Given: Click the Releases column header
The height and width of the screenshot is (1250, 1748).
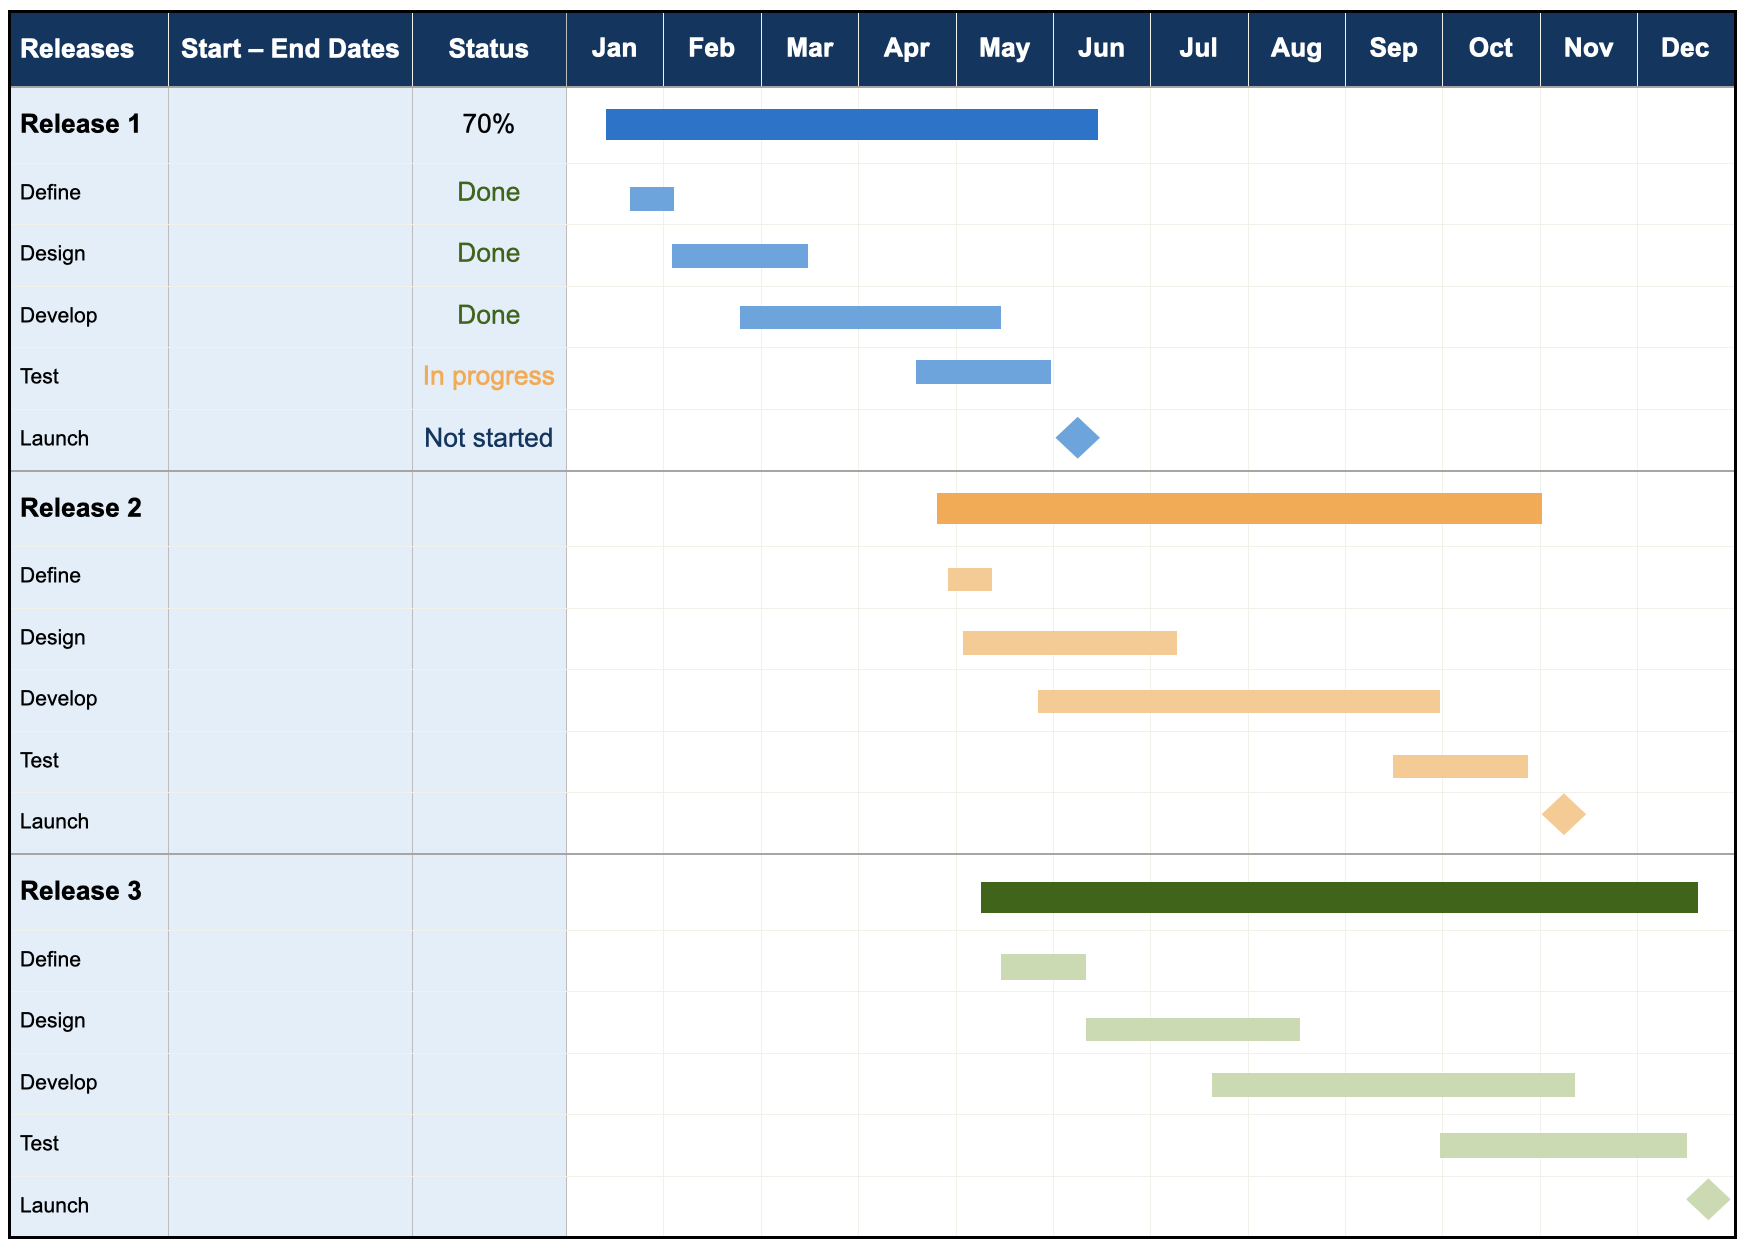Looking at the screenshot, I should [x=78, y=47].
